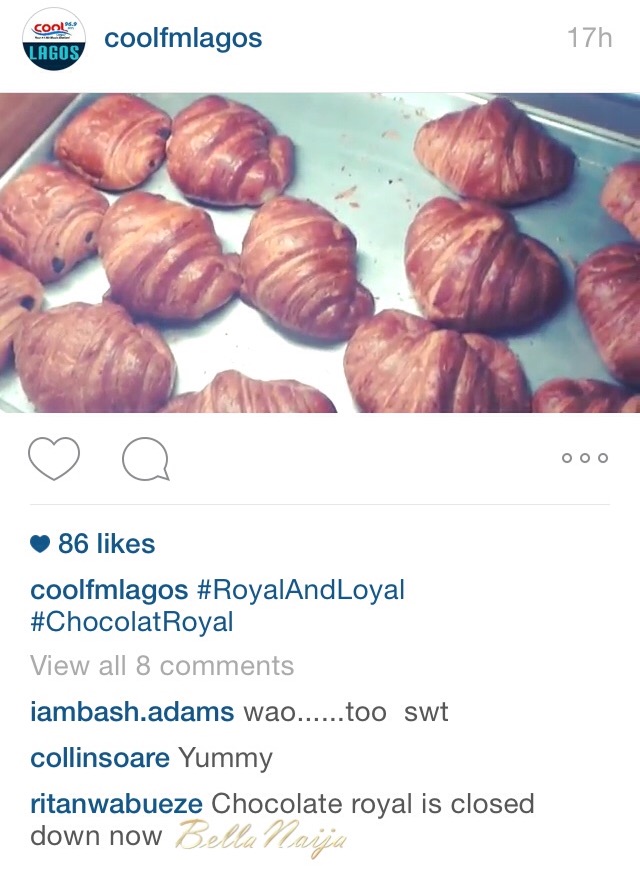
Task: Open the #ChocolatRoyal hashtag
Action: point(131,622)
